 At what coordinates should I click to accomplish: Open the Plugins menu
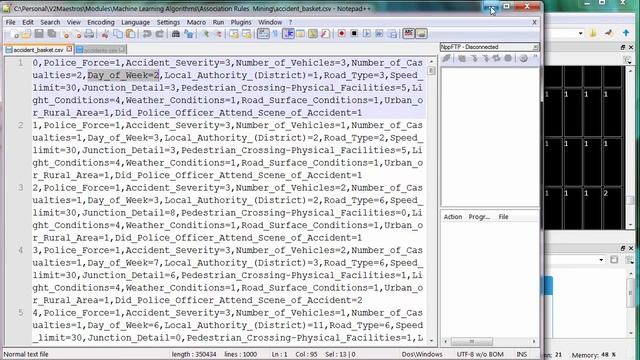pos(241,22)
